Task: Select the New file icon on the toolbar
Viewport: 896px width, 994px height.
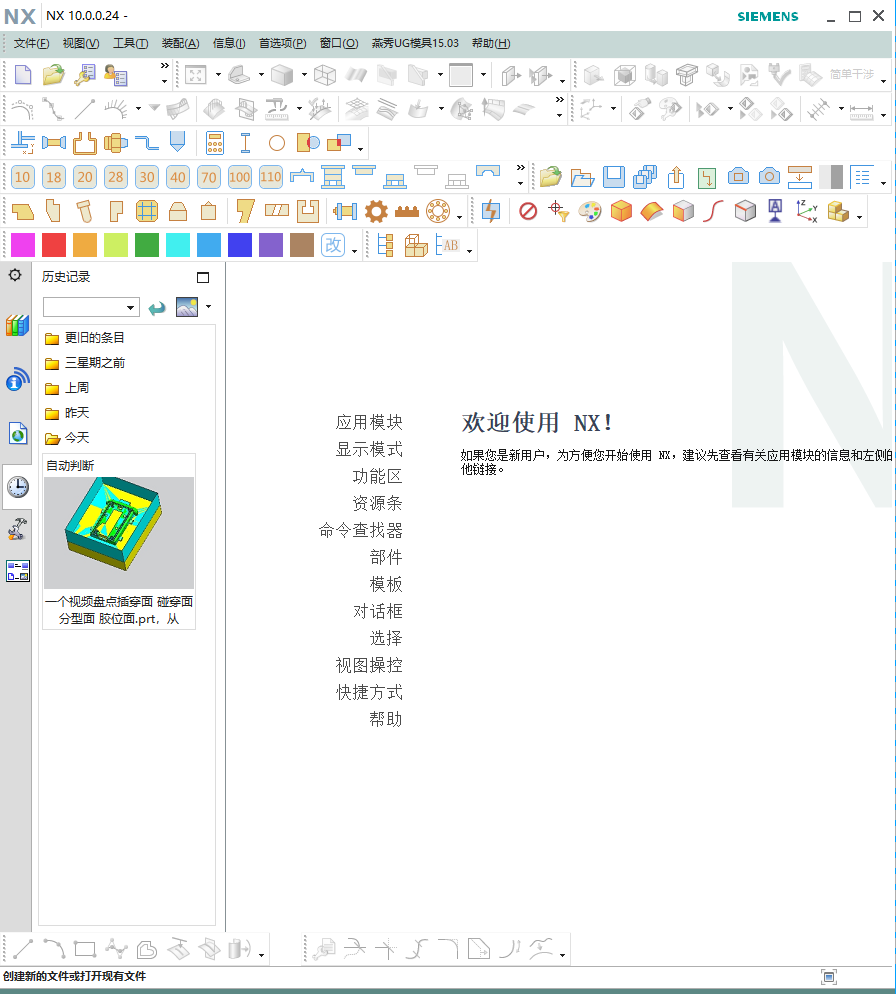Action: (x=24, y=74)
